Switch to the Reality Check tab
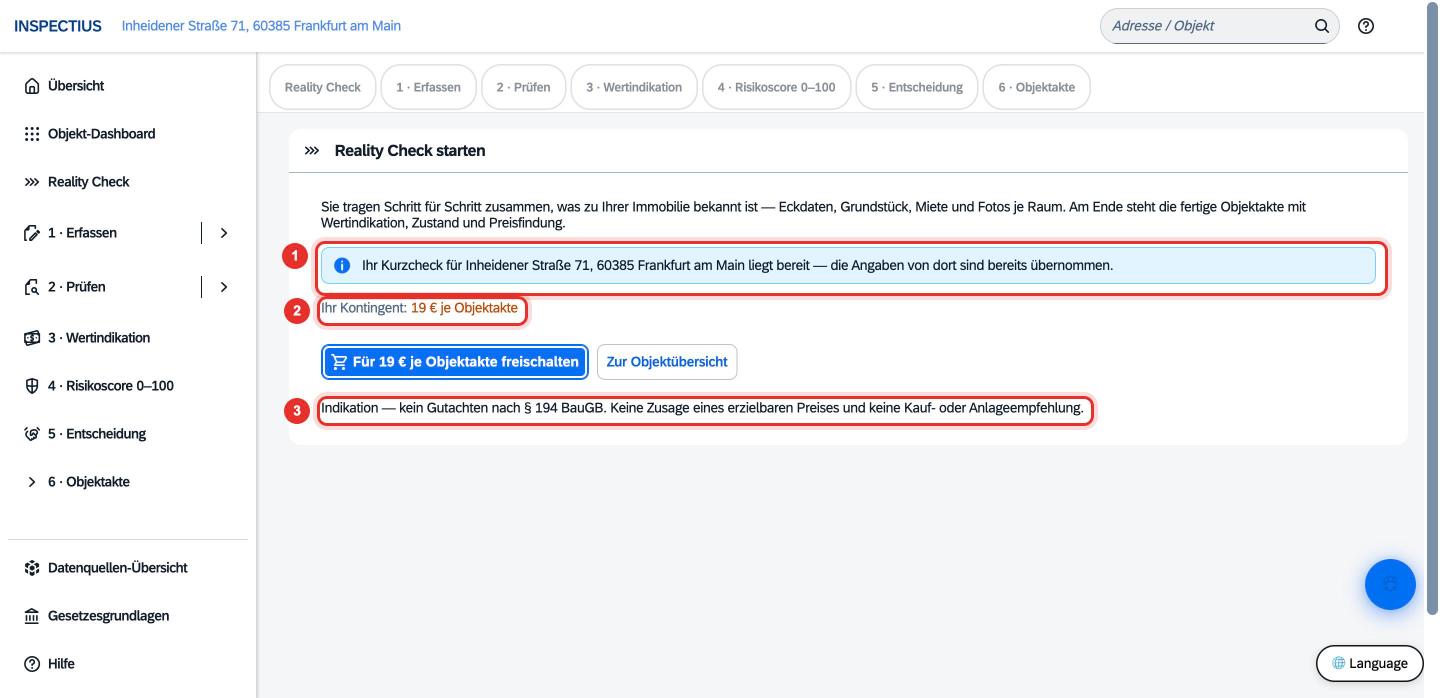1440x698 pixels. 323,87
